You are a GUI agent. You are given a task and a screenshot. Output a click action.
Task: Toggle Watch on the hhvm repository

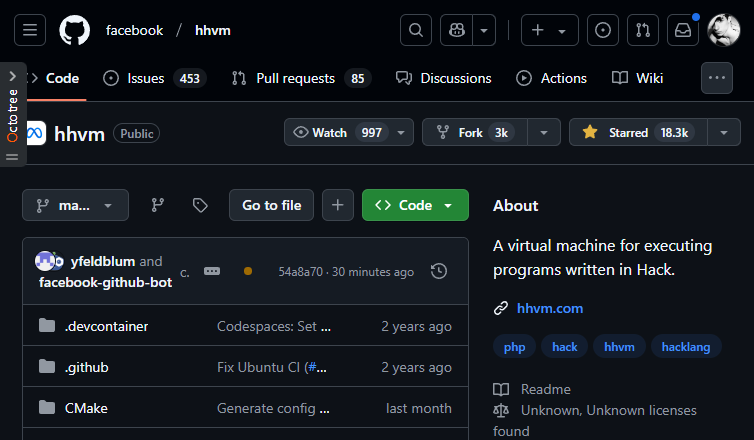pyautogui.click(x=336, y=132)
